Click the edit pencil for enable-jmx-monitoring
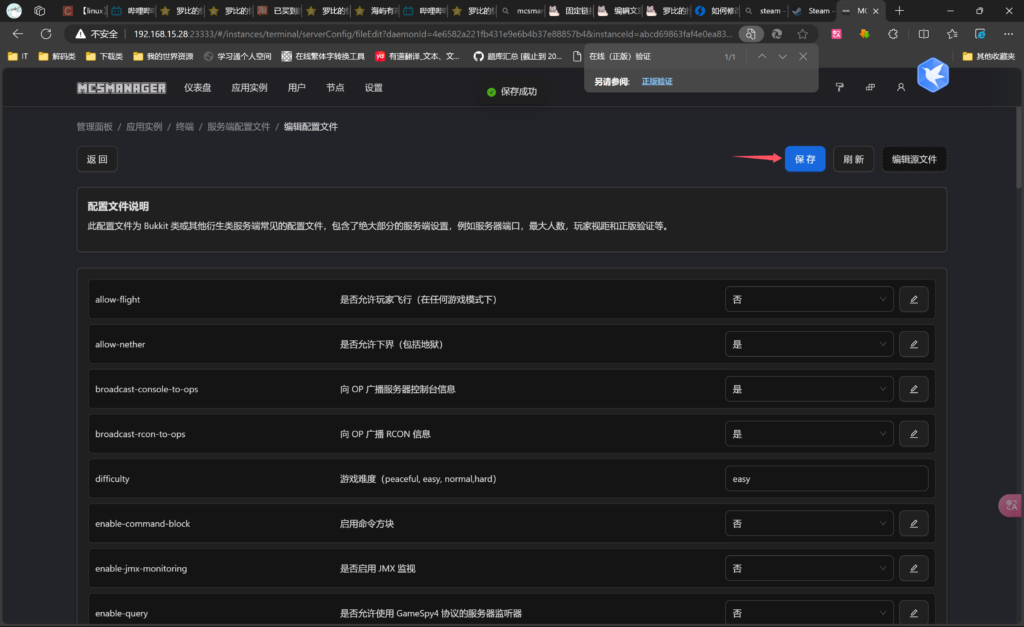This screenshot has height=627, width=1024. [913, 568]
